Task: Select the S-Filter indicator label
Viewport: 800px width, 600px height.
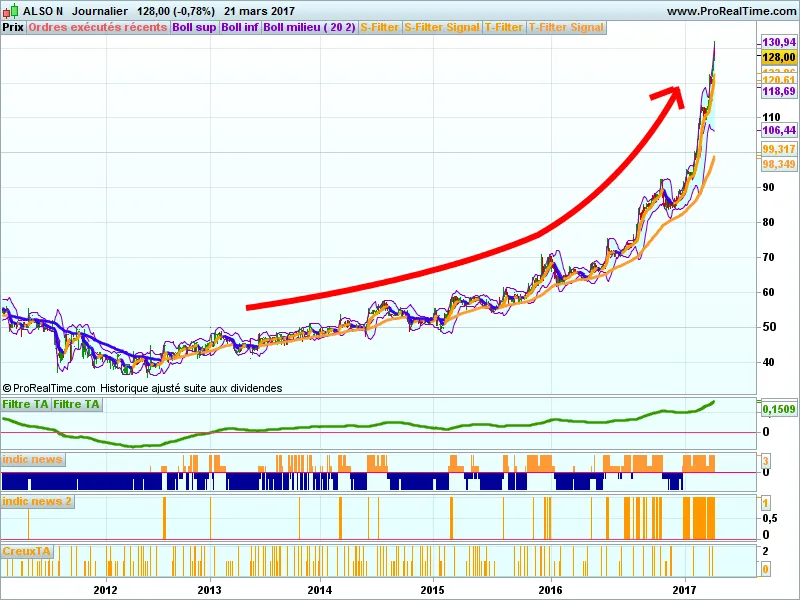Action: (380, 27)
